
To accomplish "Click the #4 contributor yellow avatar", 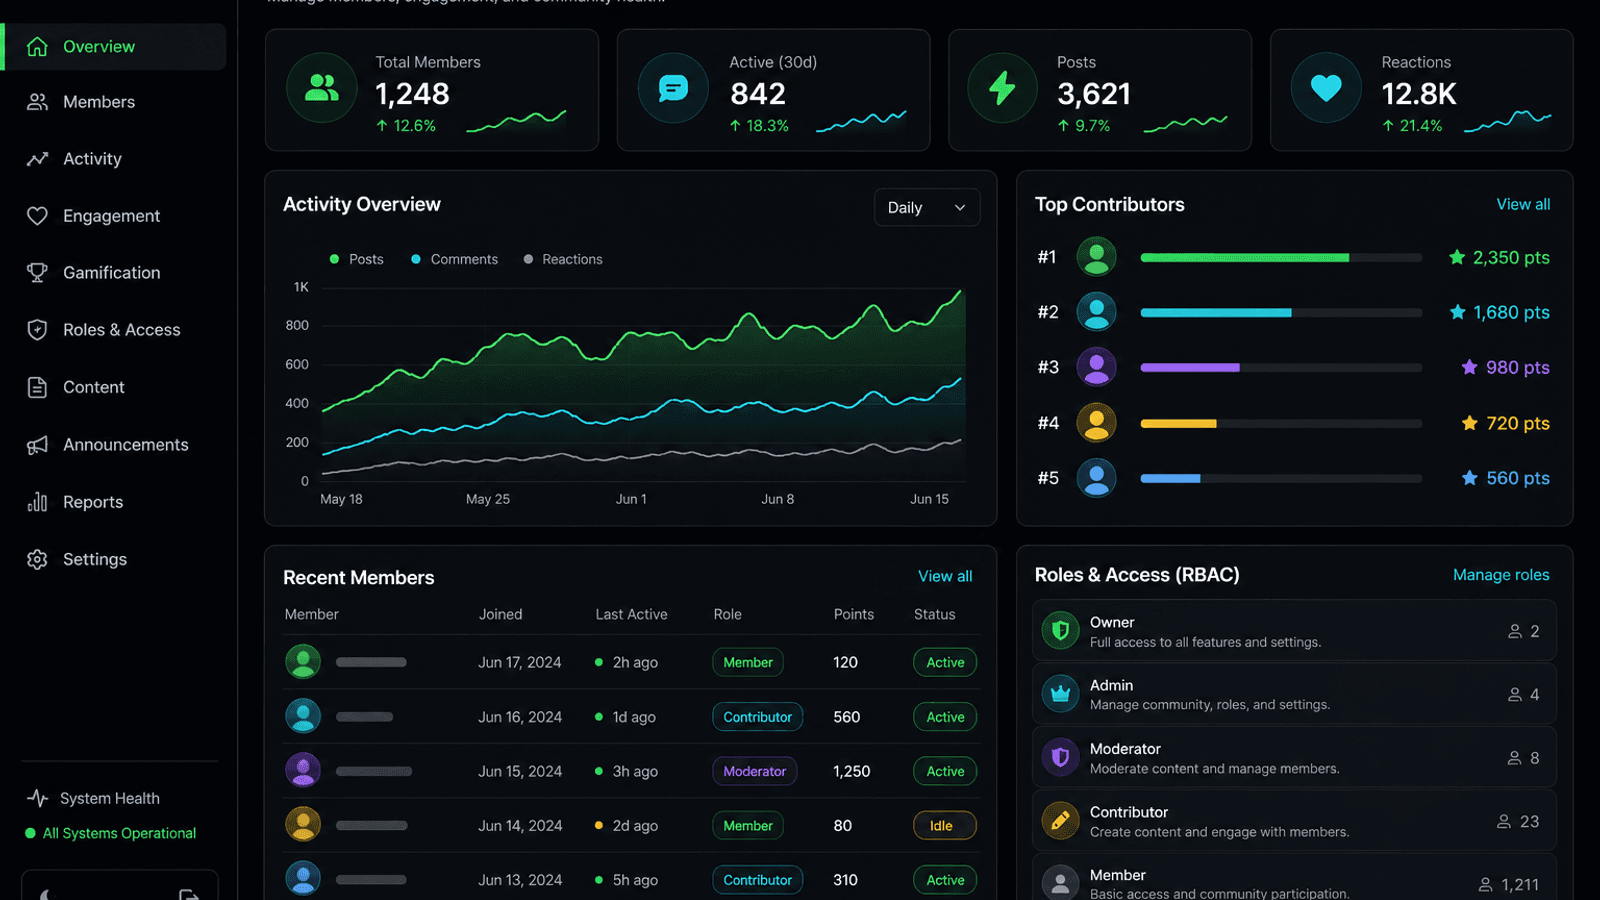I will coord(1096,423).
